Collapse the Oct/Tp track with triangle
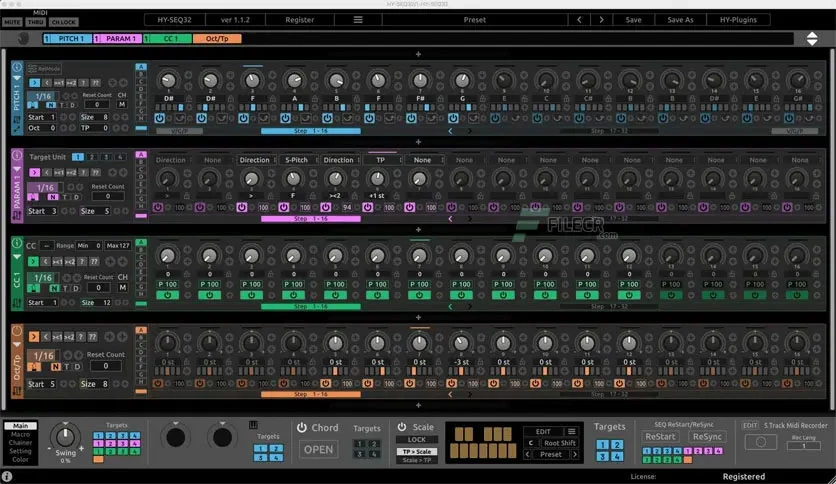 [x=17, y=344]
